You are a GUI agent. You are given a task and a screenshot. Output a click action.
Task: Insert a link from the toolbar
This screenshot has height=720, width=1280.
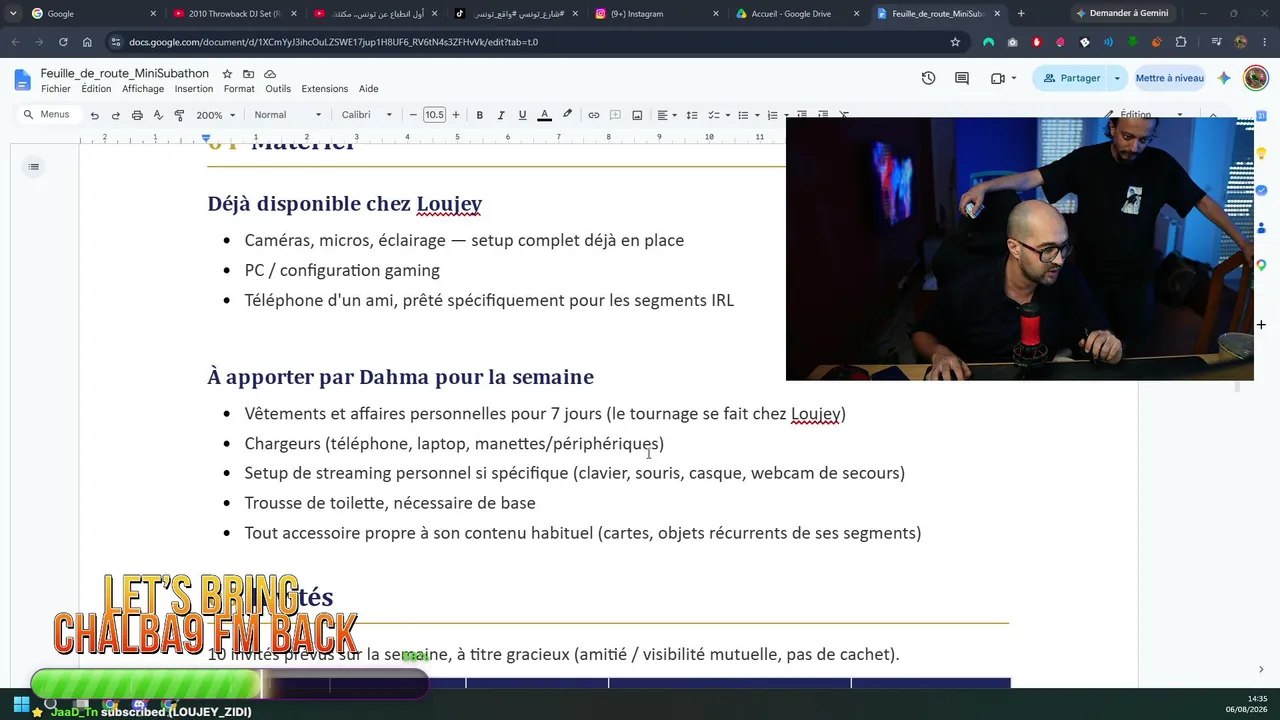click(x=594, y=115)
